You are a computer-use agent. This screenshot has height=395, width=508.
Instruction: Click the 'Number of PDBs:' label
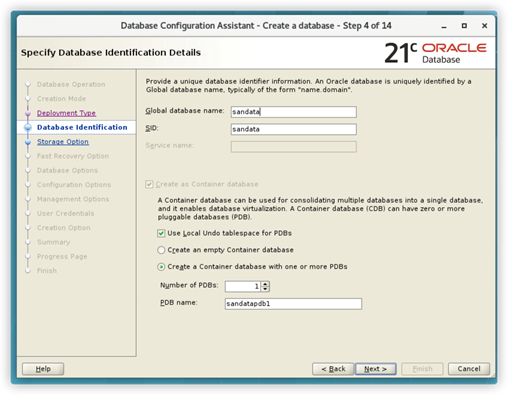click(x=189, y=285)
